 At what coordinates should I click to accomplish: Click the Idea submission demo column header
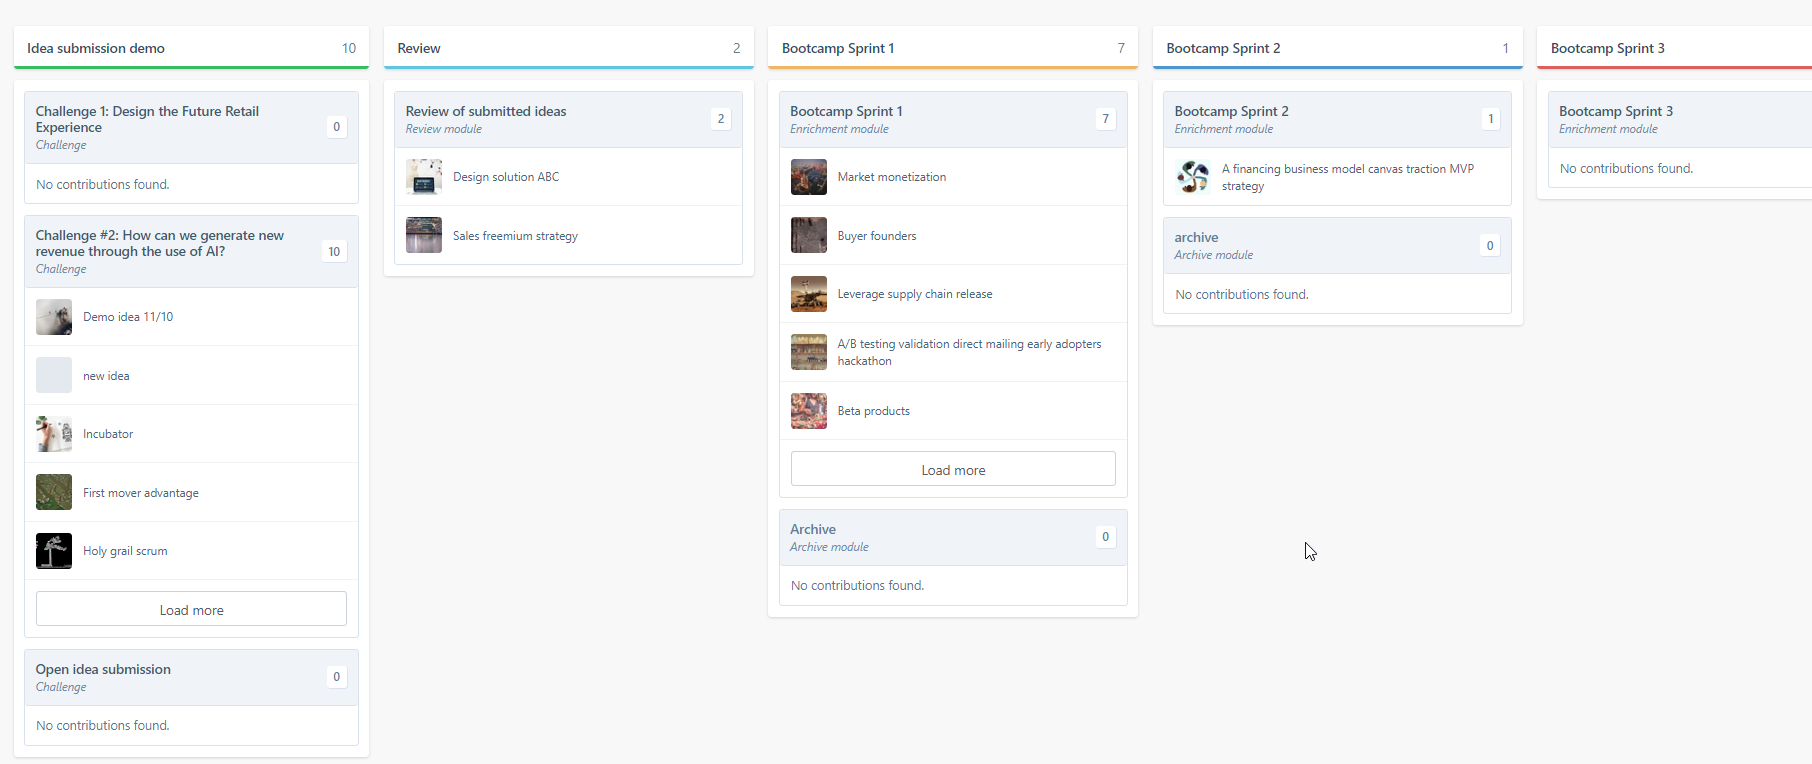[96, 48]
